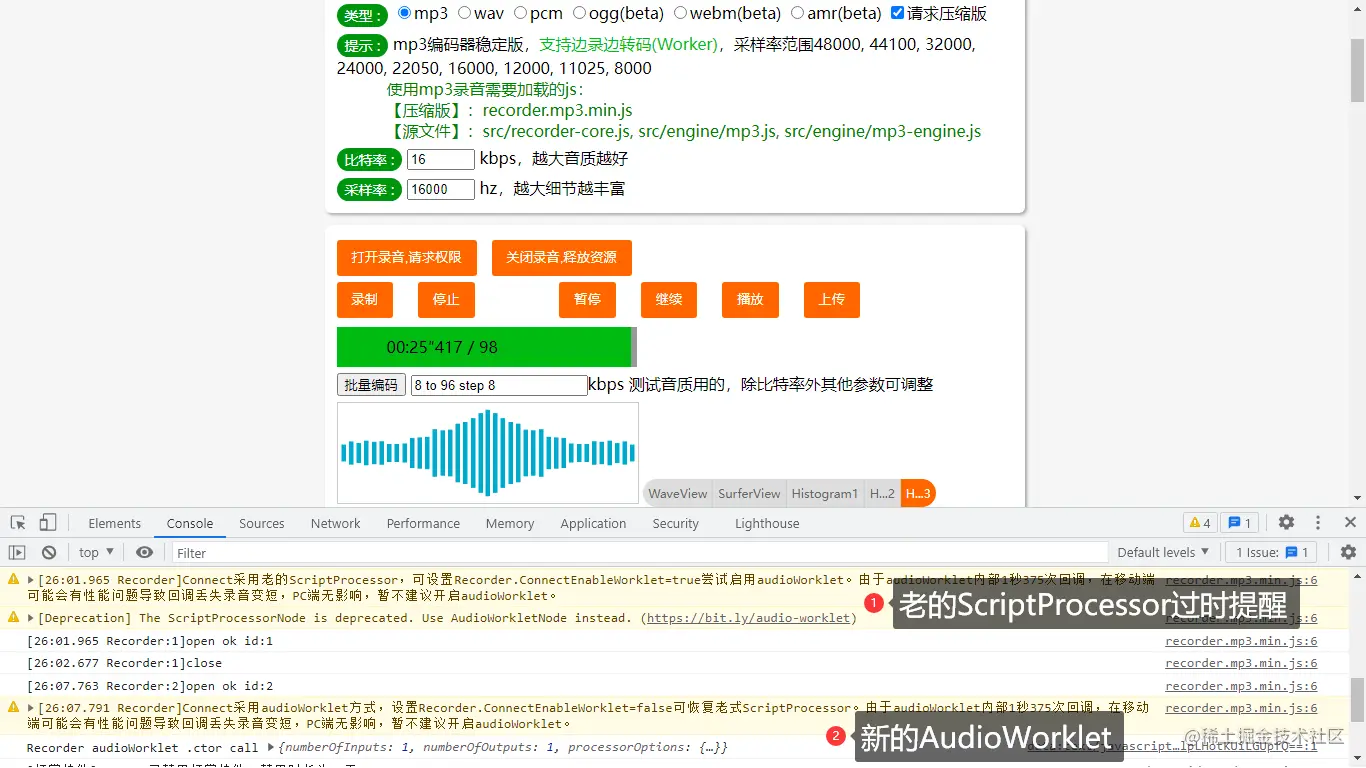Switch to the Performance tab
Screen dimensions: 1366x768
coord(423,523)
